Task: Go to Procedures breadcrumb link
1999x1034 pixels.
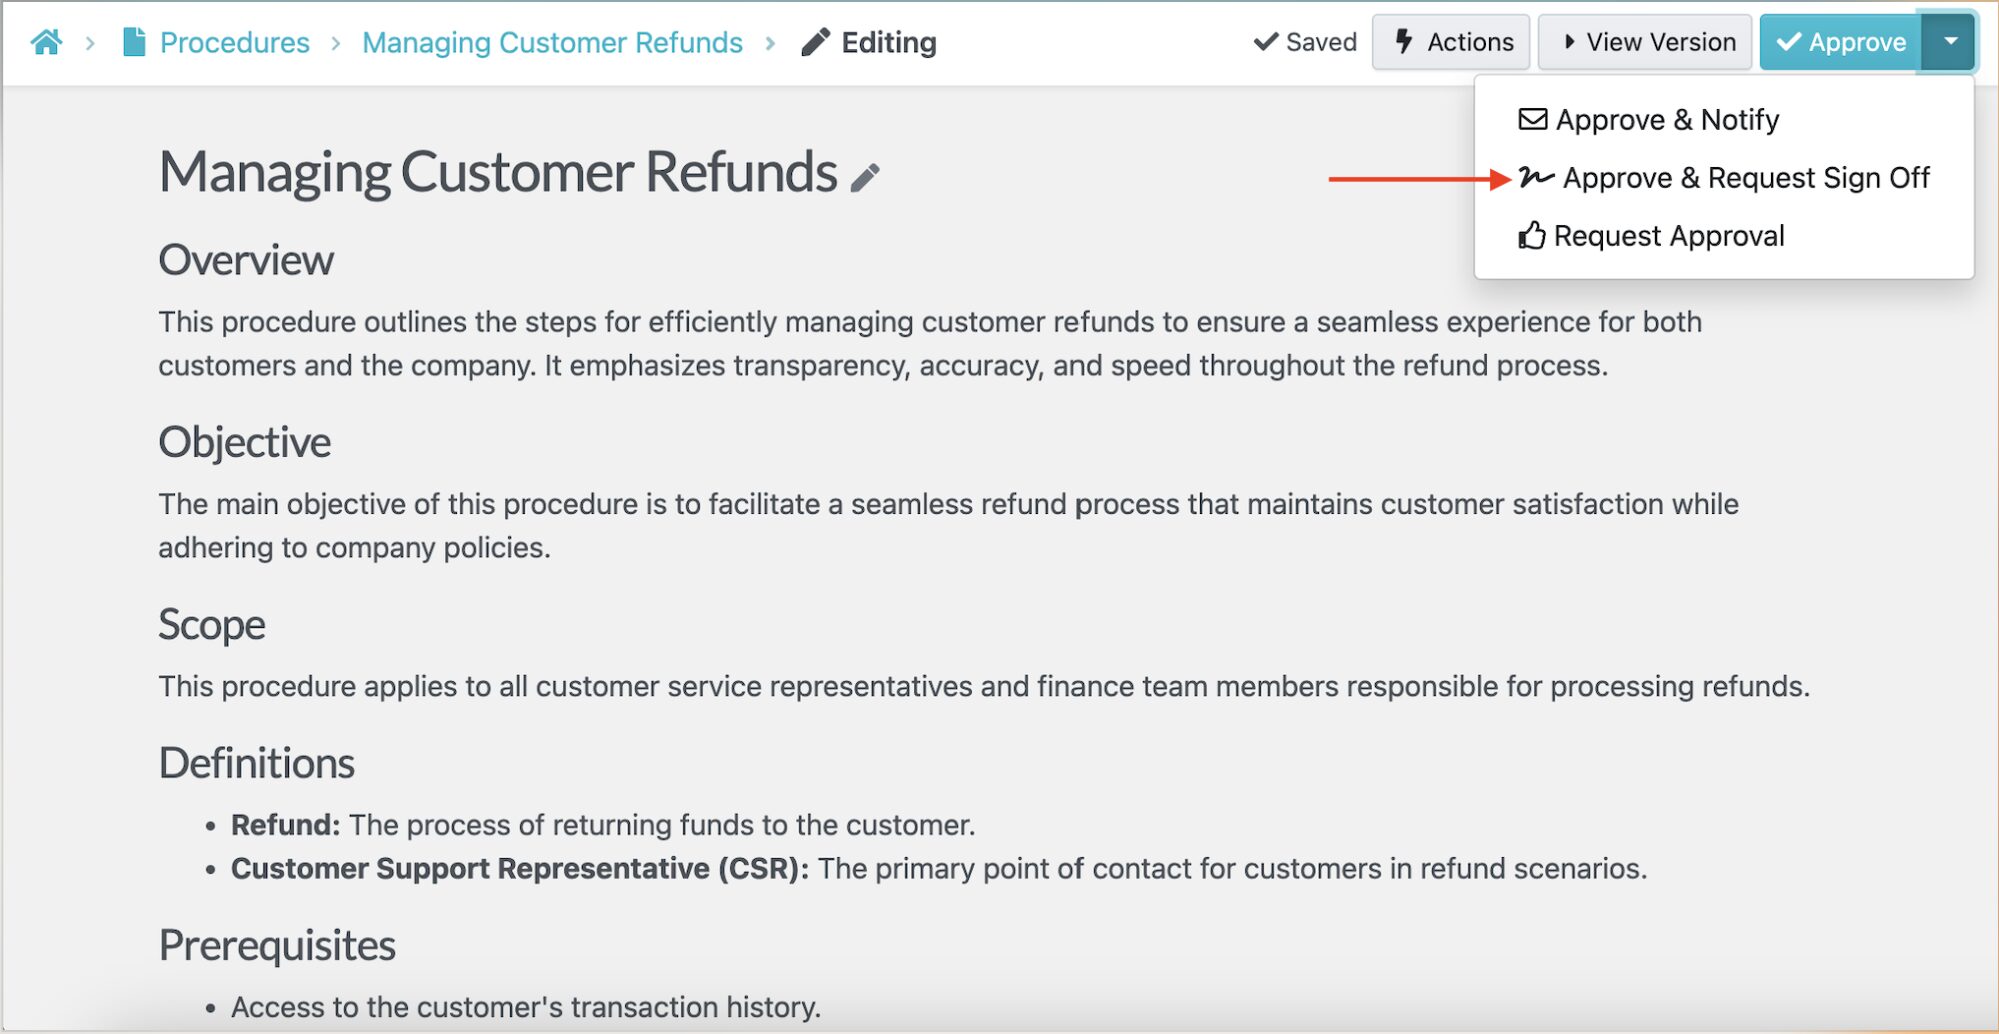Action: point(234,42)
